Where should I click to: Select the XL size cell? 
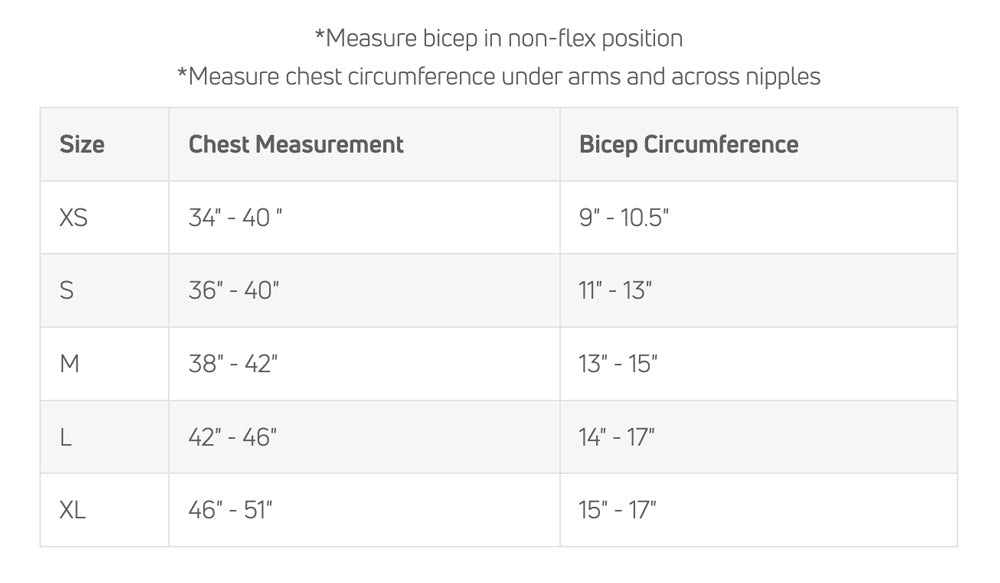pos(105,510)
